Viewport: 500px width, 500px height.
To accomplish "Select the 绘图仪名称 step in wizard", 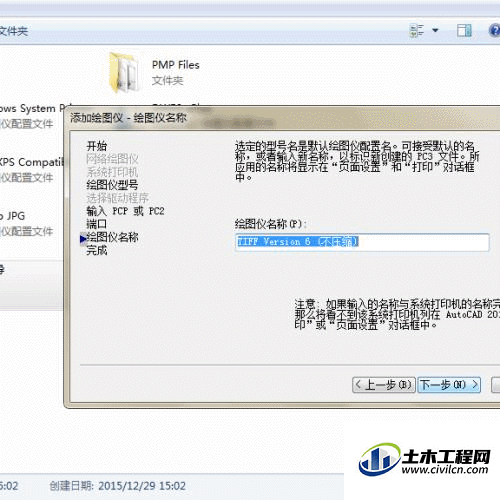I will point(112,237).
